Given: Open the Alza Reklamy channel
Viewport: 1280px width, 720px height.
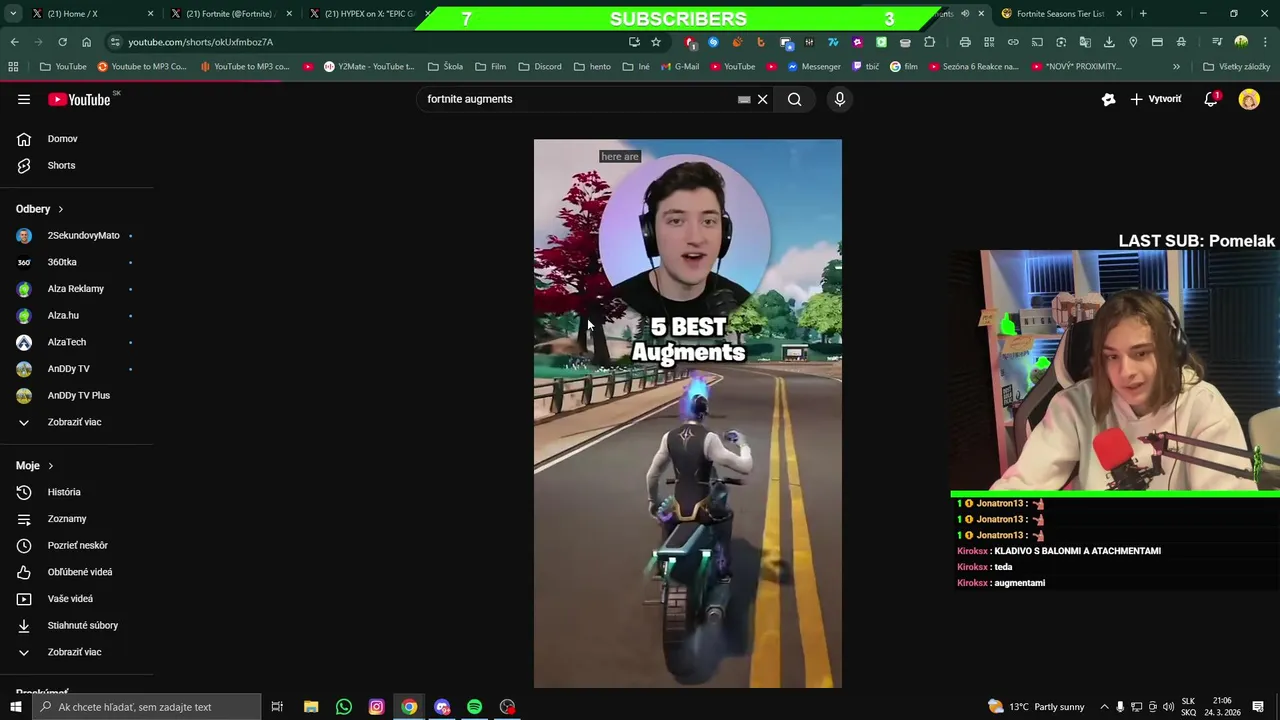Looking at the screenshot, I should click(x=76, y=289).
